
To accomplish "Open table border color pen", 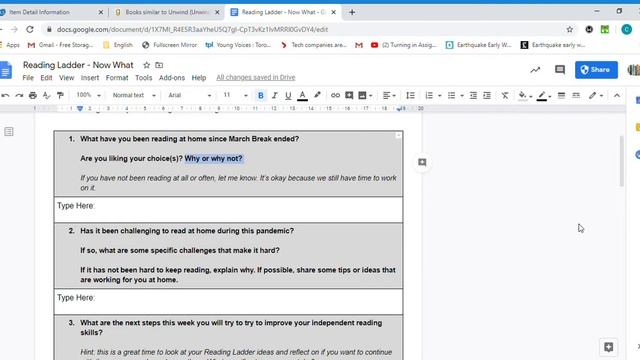I will pyautogui.click(x=544, y=96).
